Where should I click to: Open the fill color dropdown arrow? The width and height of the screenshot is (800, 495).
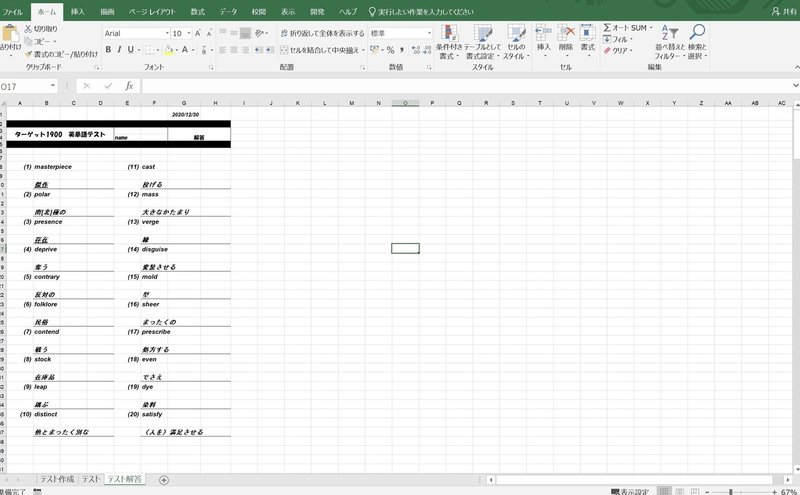coord(177,50)
